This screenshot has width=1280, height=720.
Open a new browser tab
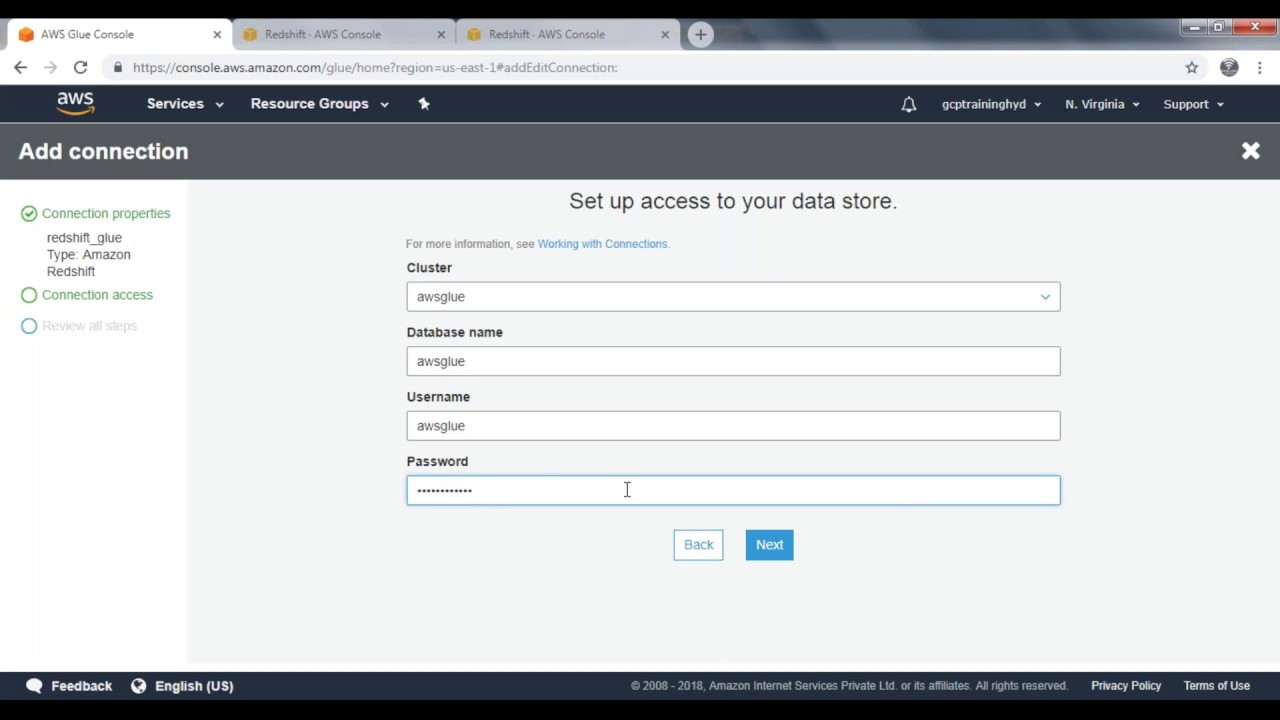pyautogui.click(x=700, y=34)
